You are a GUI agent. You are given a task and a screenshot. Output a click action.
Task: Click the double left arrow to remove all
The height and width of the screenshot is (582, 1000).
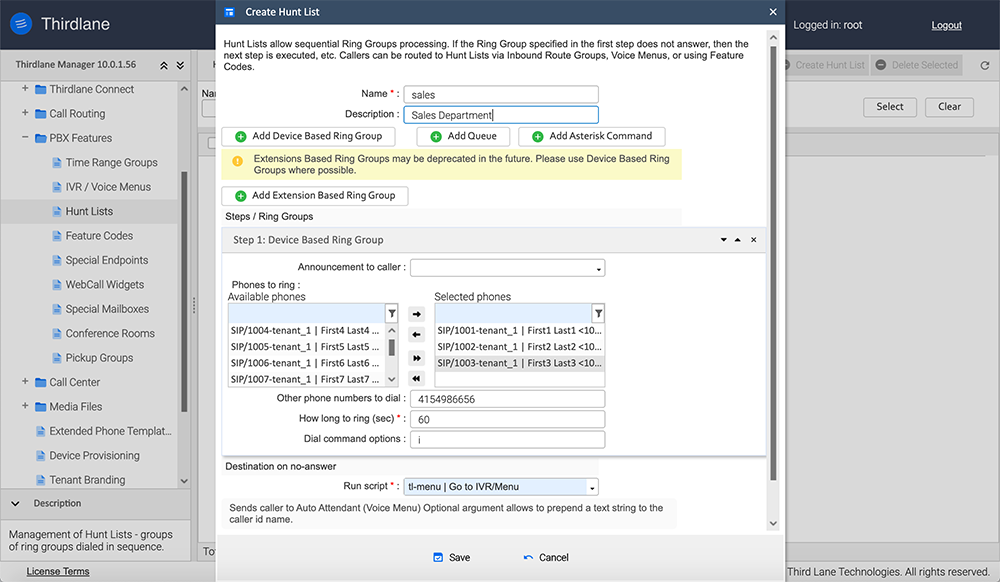click(x=417, y=378)
